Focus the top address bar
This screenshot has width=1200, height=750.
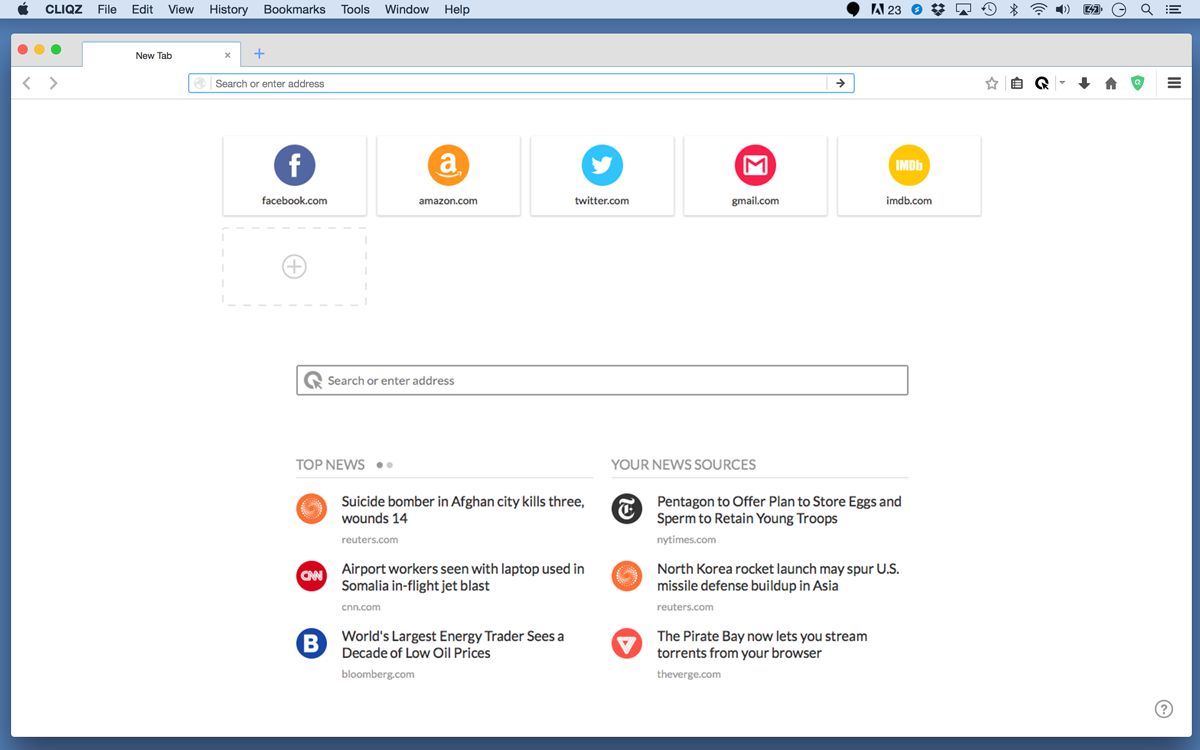pos(521,84)
